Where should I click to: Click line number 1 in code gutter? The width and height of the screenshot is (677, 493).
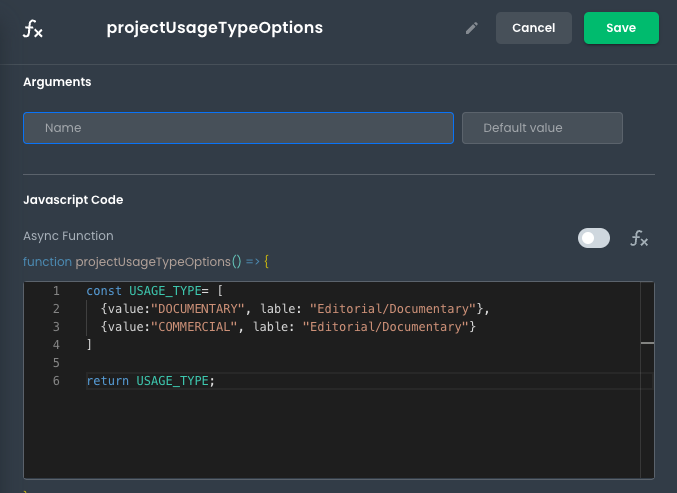pos(56,291)
